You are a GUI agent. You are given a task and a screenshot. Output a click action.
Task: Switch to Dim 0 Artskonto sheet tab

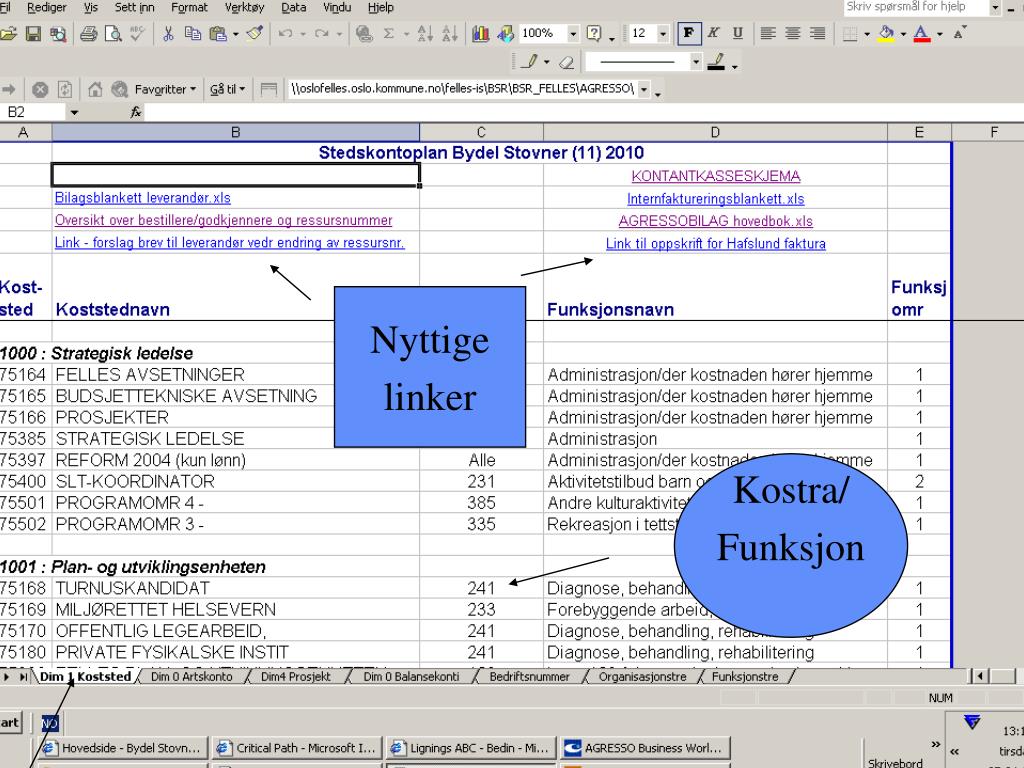191,677
